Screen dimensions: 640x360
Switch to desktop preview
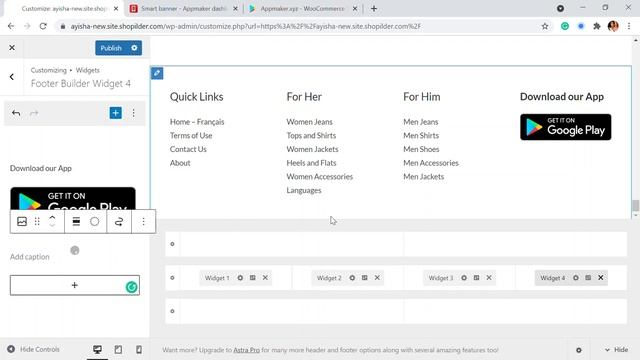(x=97, y=349)
